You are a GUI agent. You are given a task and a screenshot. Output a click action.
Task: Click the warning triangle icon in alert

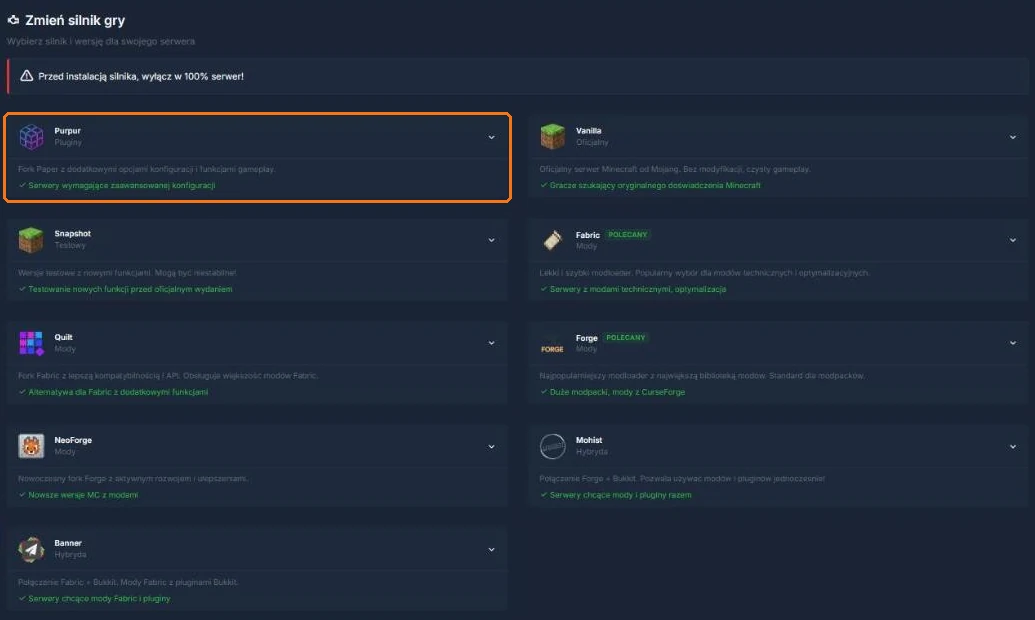[x=26, y=76]
